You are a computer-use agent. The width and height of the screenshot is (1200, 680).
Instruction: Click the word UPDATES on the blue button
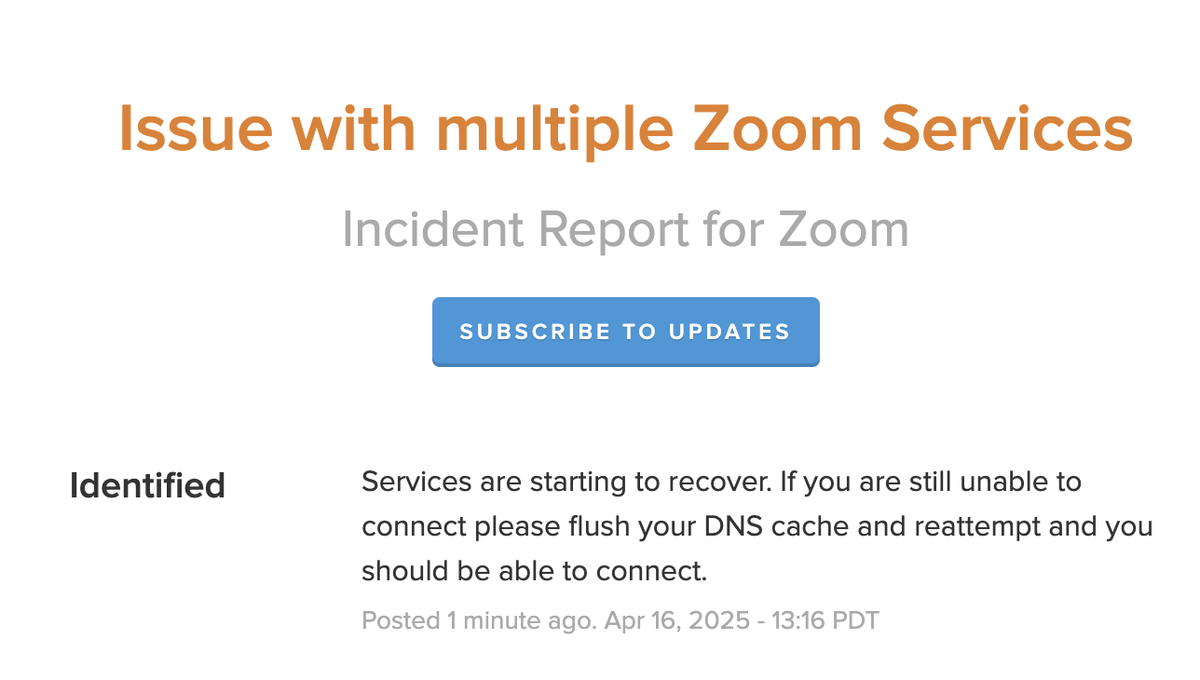point(728,332)
